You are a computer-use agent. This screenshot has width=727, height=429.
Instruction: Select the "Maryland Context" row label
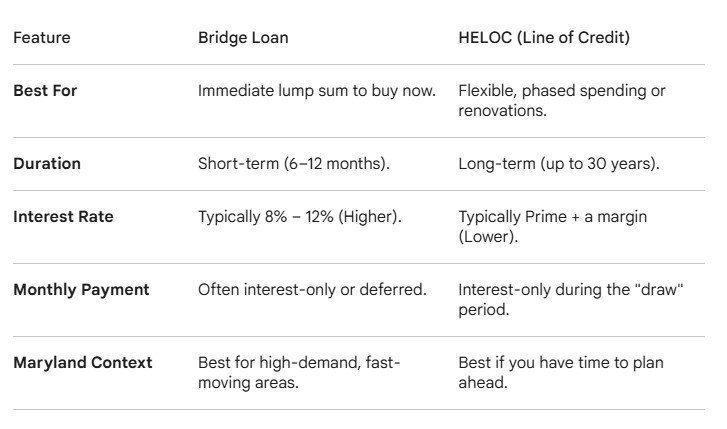click(83, 362)
